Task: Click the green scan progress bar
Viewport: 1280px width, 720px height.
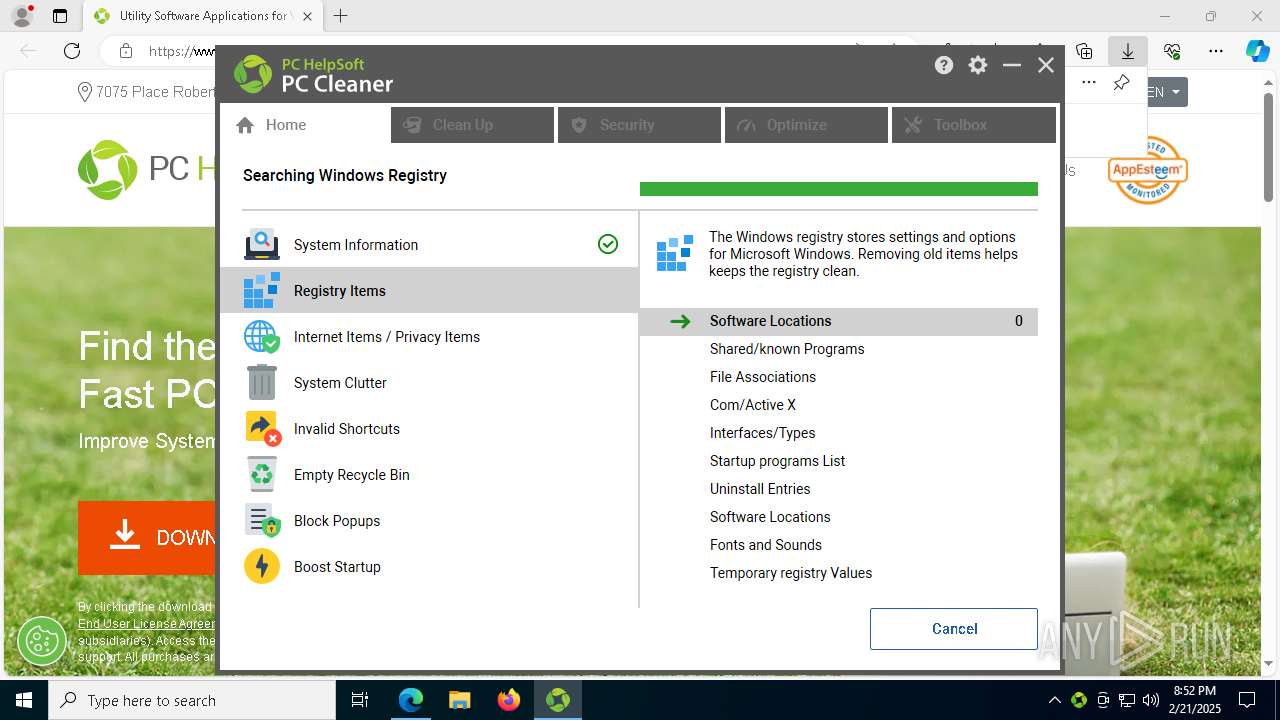Action: pos(839,189)
